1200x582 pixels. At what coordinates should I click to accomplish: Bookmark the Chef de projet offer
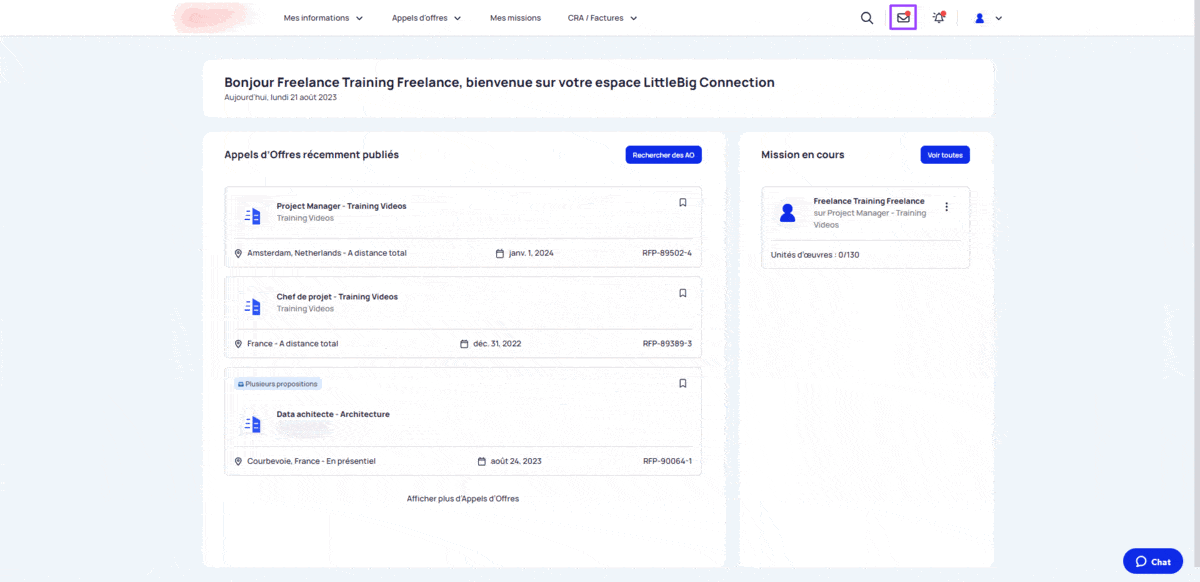[683, 293]
